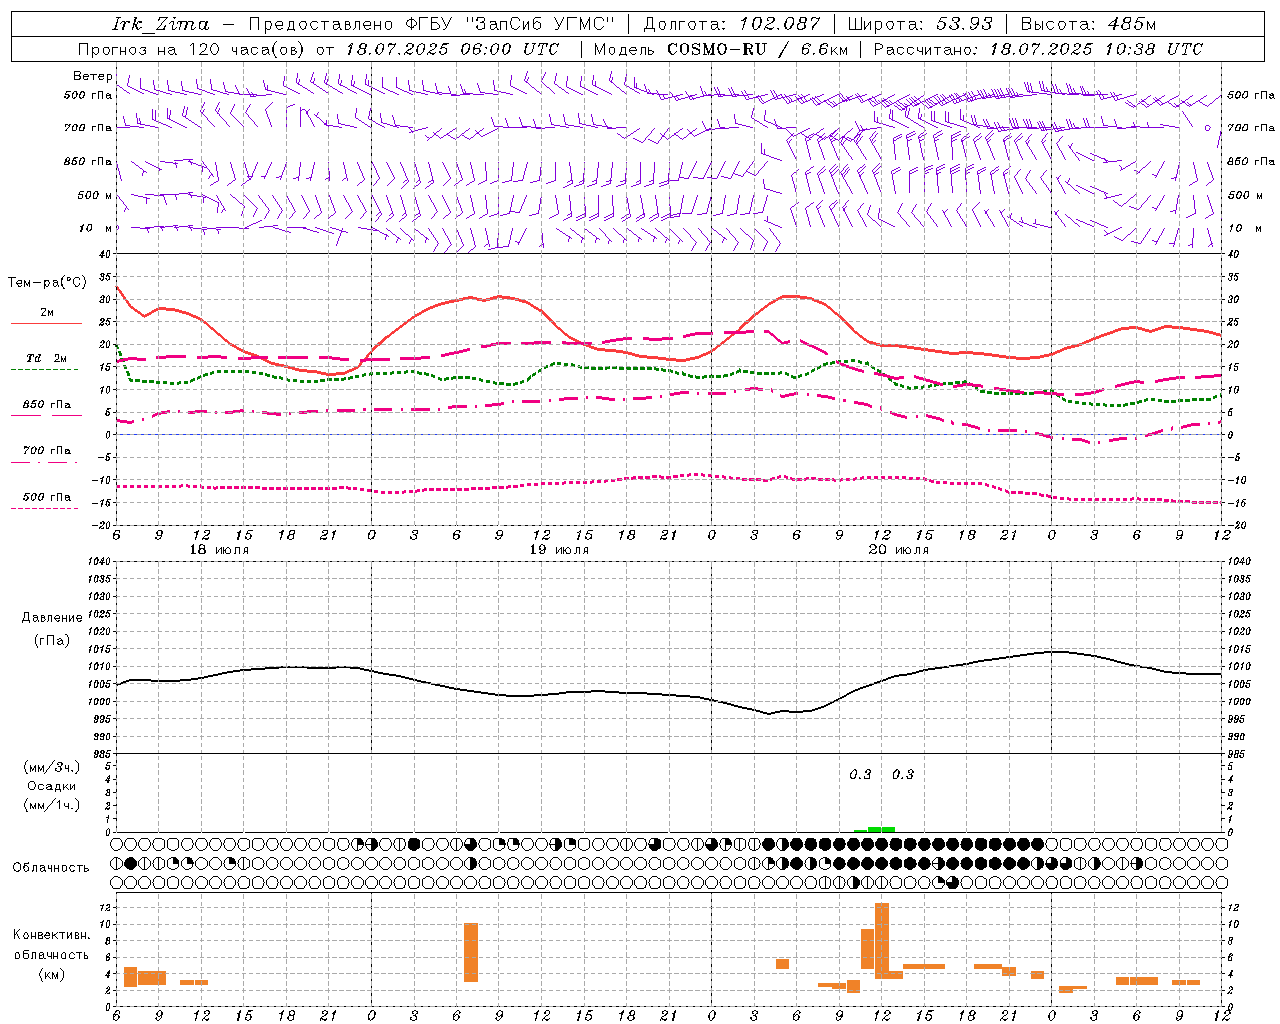Click the Высота: 485м value

tap(1089, 24)
